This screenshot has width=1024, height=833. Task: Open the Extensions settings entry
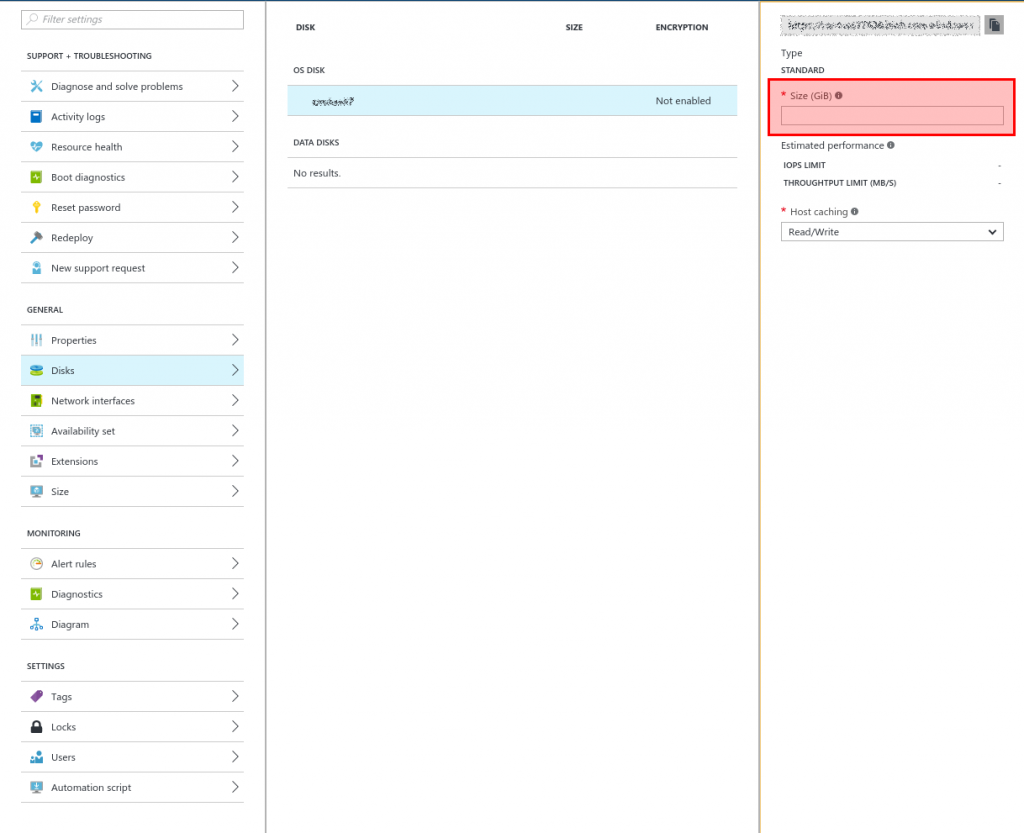[75, 462]
